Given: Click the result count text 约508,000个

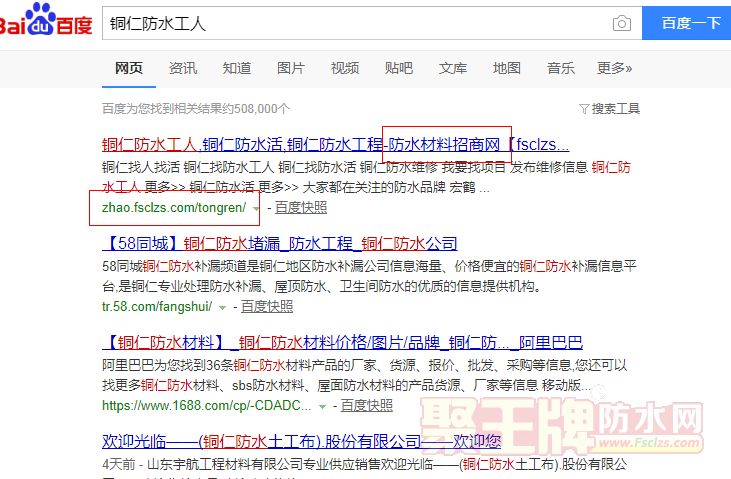Looking at the screenshot, I should (x=254, y=109).
